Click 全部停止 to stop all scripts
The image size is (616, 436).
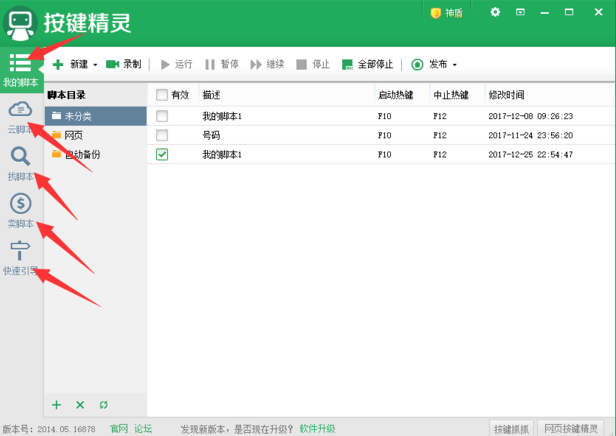367,64
